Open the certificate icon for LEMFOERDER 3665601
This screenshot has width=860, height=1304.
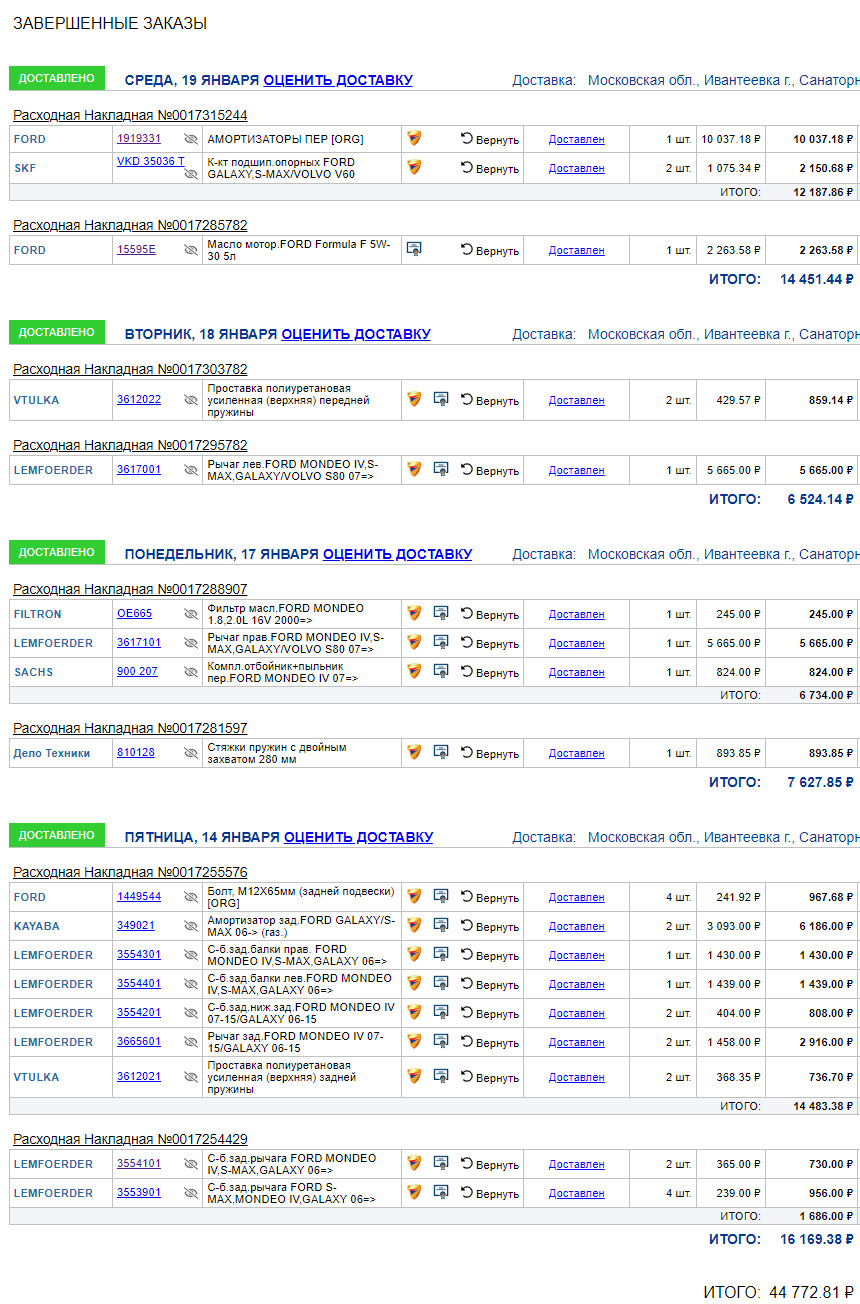point(441,1041)
